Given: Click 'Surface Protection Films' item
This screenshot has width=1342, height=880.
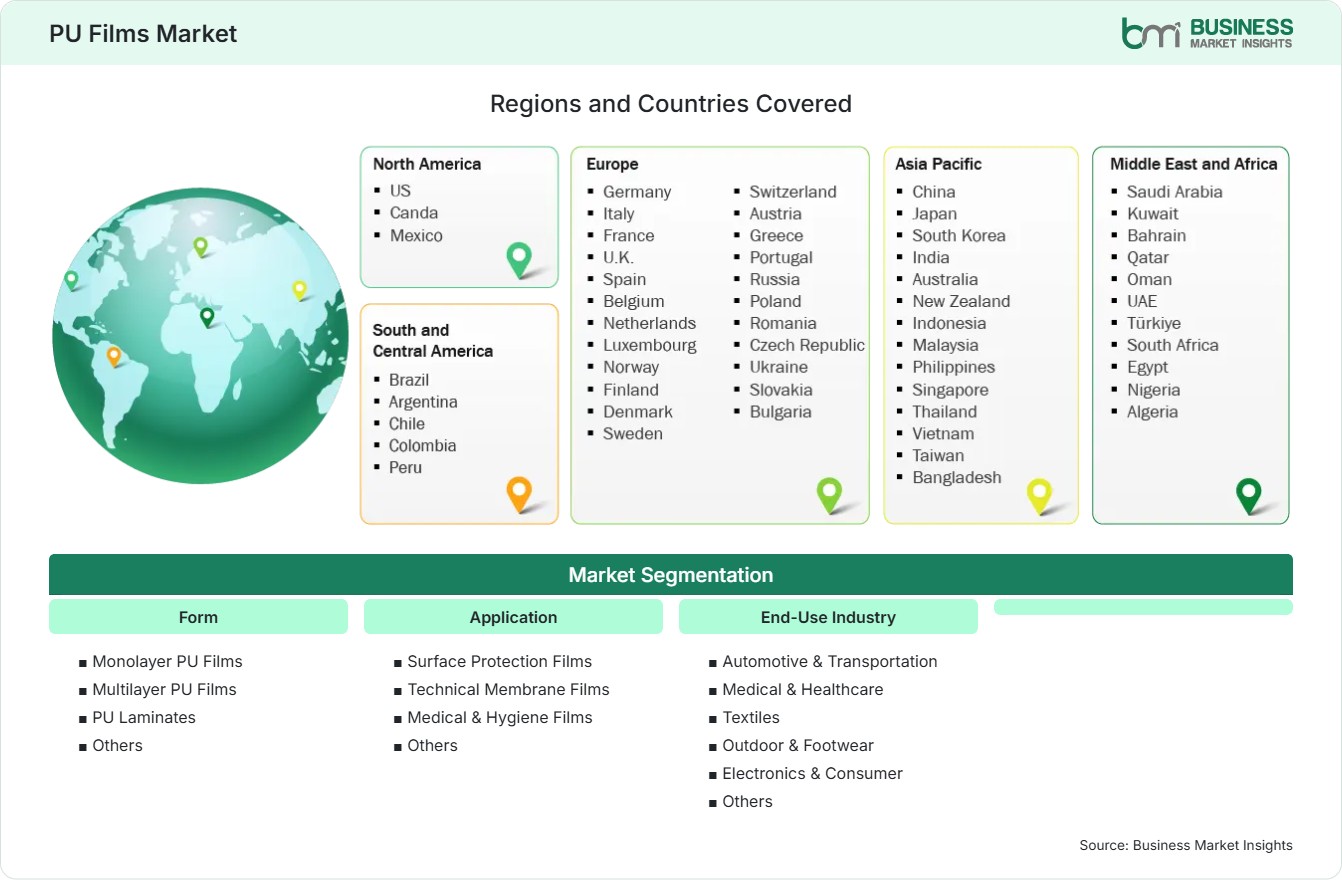Looking at the screenshot, I should 499,661.
